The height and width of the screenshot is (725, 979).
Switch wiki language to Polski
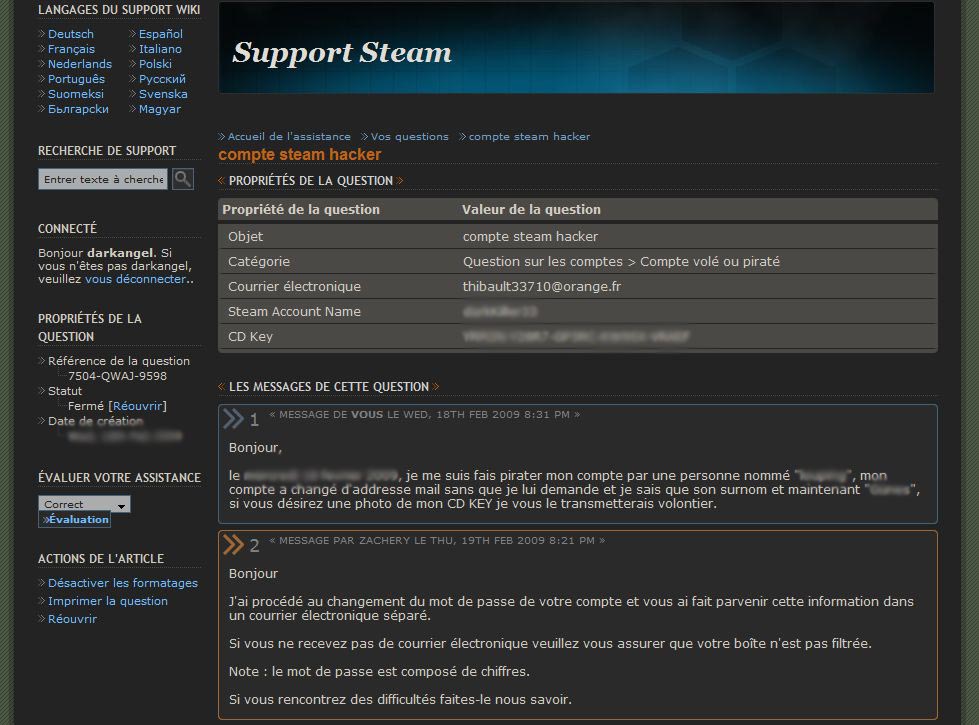[155, 64]
